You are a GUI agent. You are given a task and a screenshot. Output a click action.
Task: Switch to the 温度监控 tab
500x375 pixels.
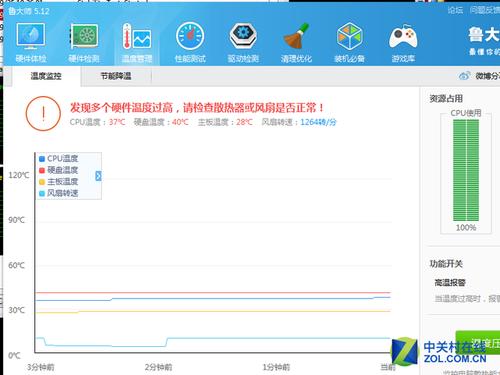[x=46, y=76]
